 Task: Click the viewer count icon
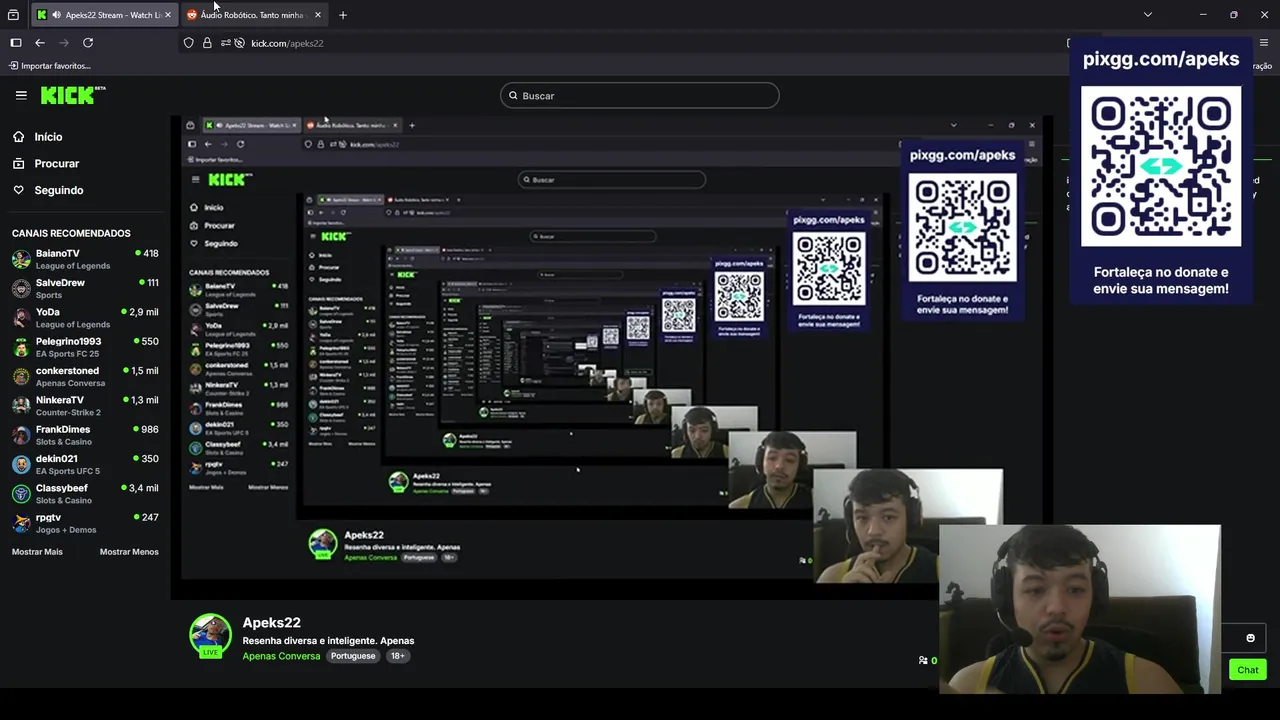(x=923, y=660)
